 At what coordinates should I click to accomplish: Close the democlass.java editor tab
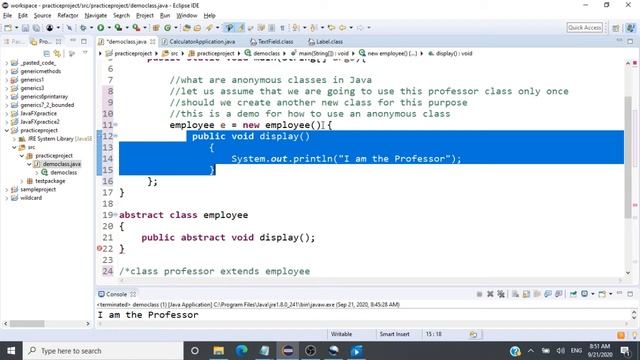(152, 42)
